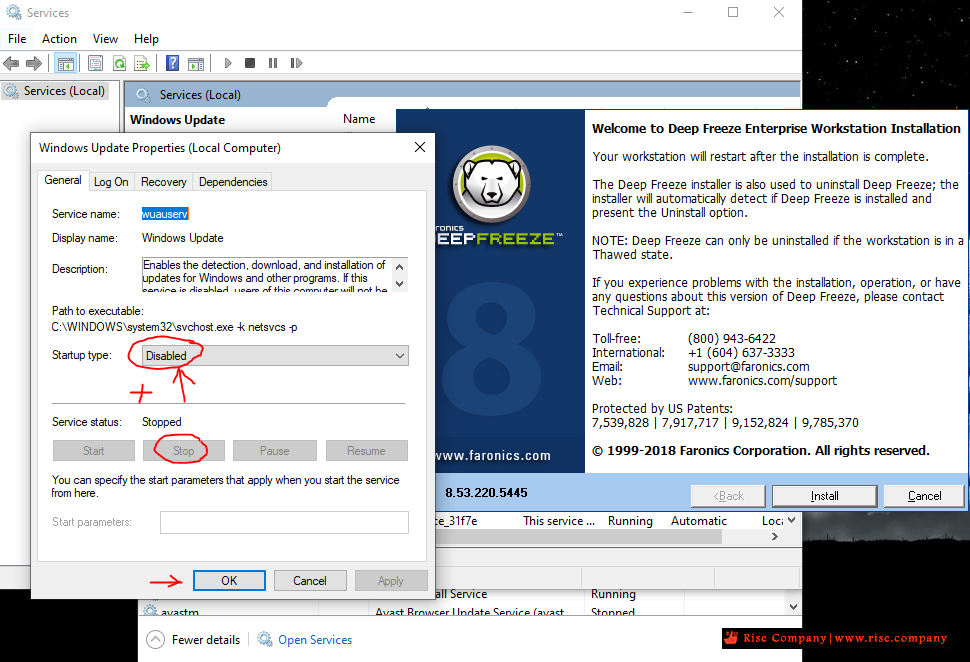Switch to the Recovery tab
Image resolution: width=970 pixels, height=662 pixels.
(163, 182)
